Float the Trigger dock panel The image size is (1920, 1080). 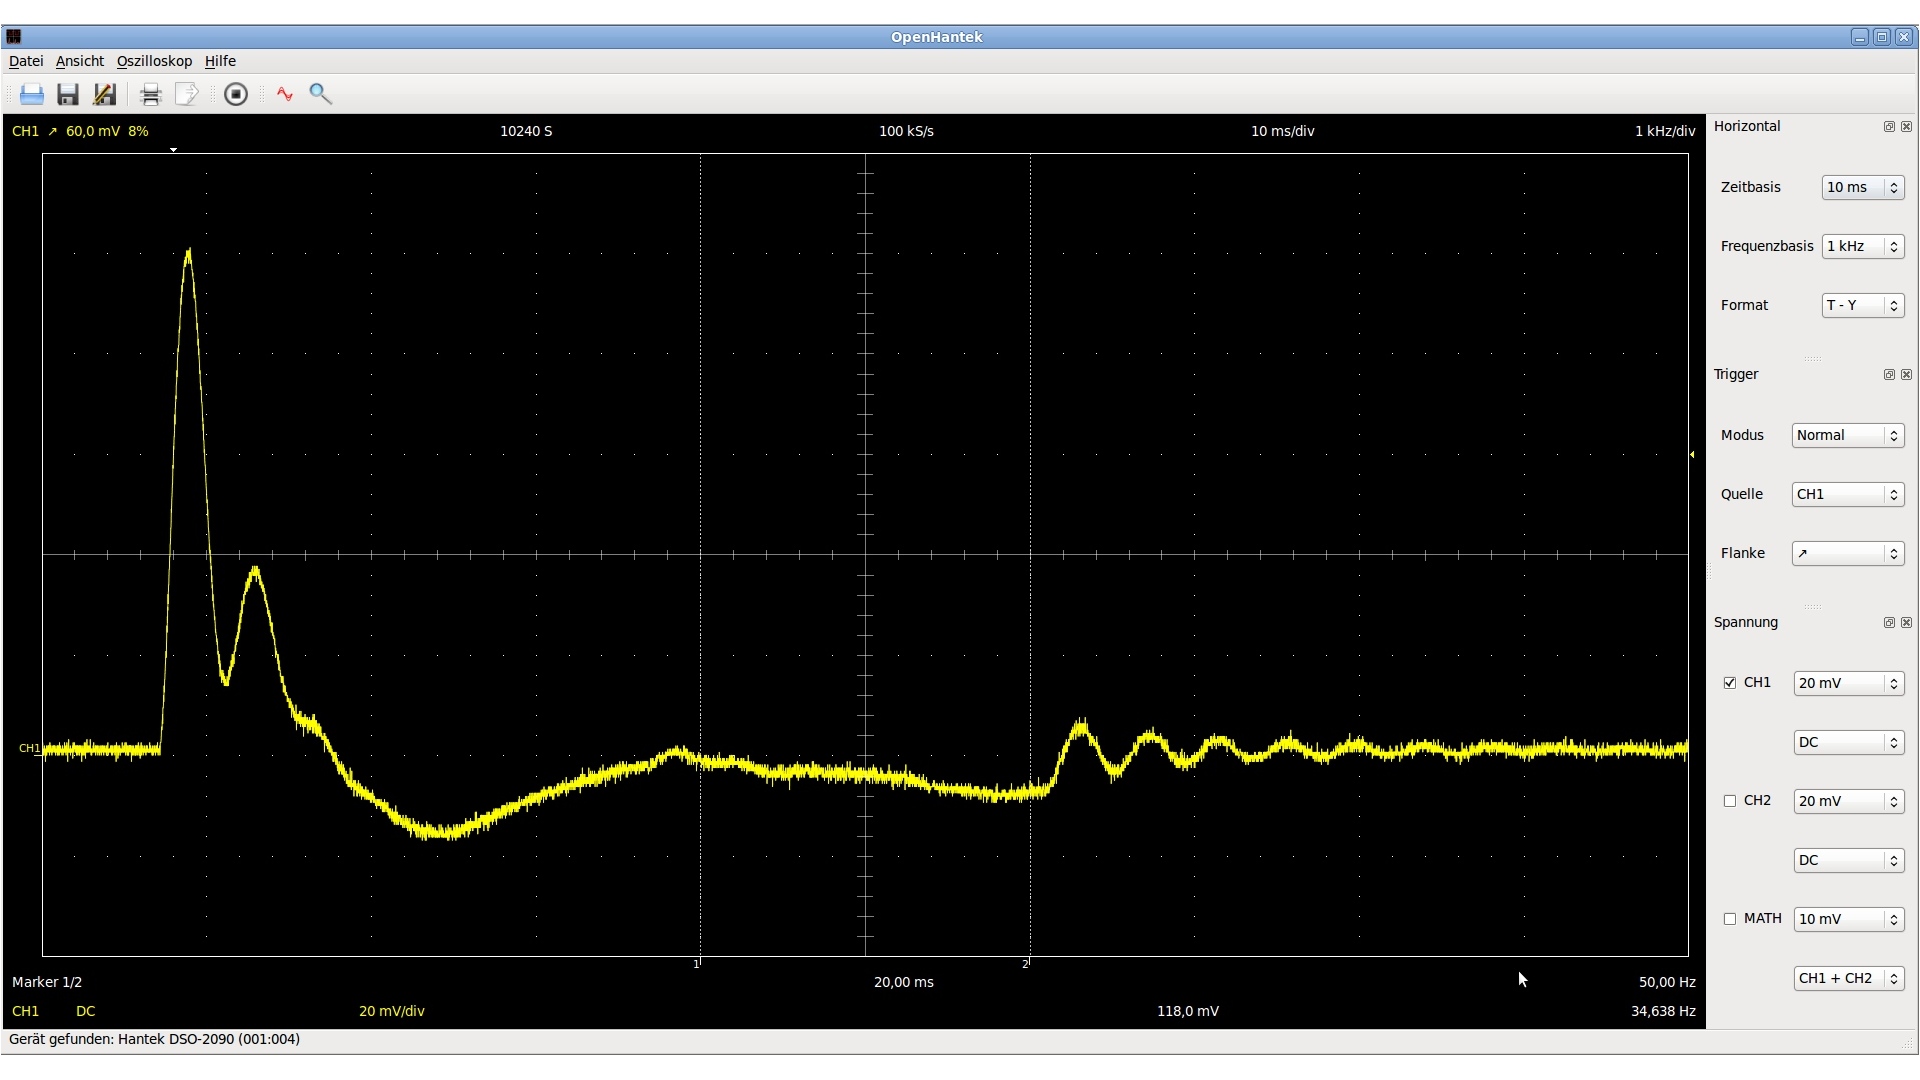point(1889,375)
